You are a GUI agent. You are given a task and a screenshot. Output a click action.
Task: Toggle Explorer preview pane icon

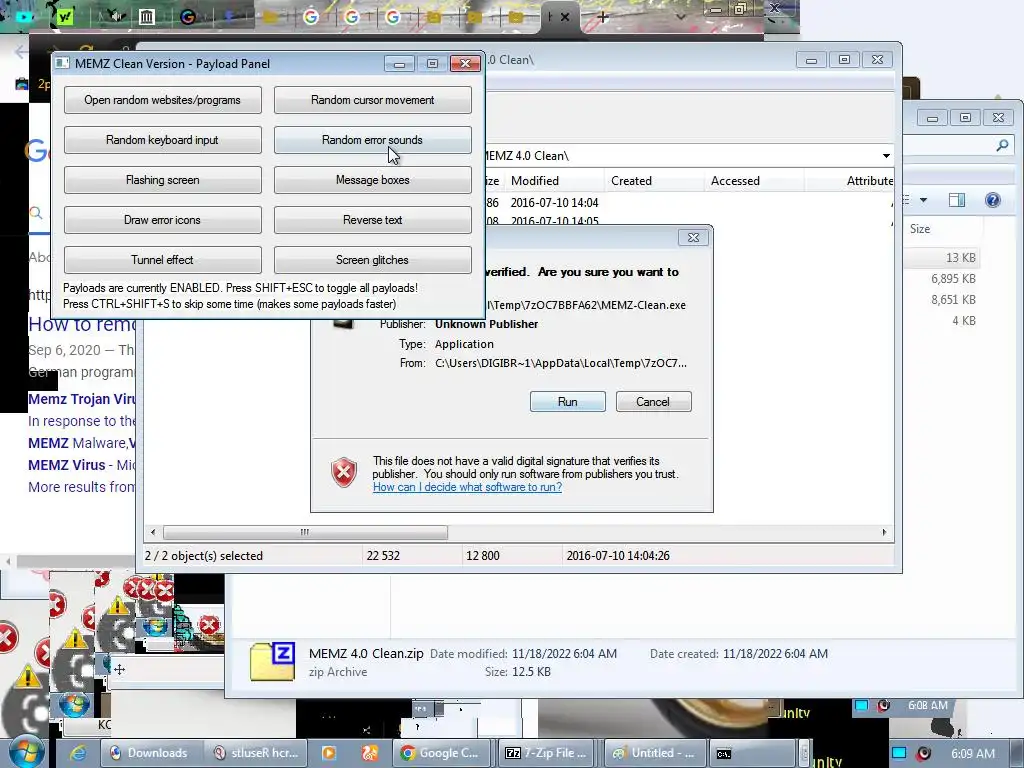(x=957, y=200)
